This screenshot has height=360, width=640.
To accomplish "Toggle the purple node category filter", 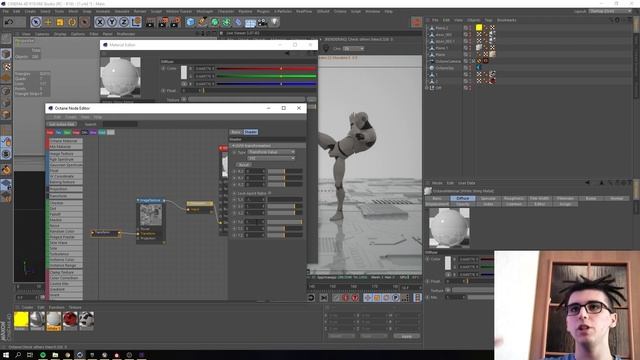I will [93, 132].
